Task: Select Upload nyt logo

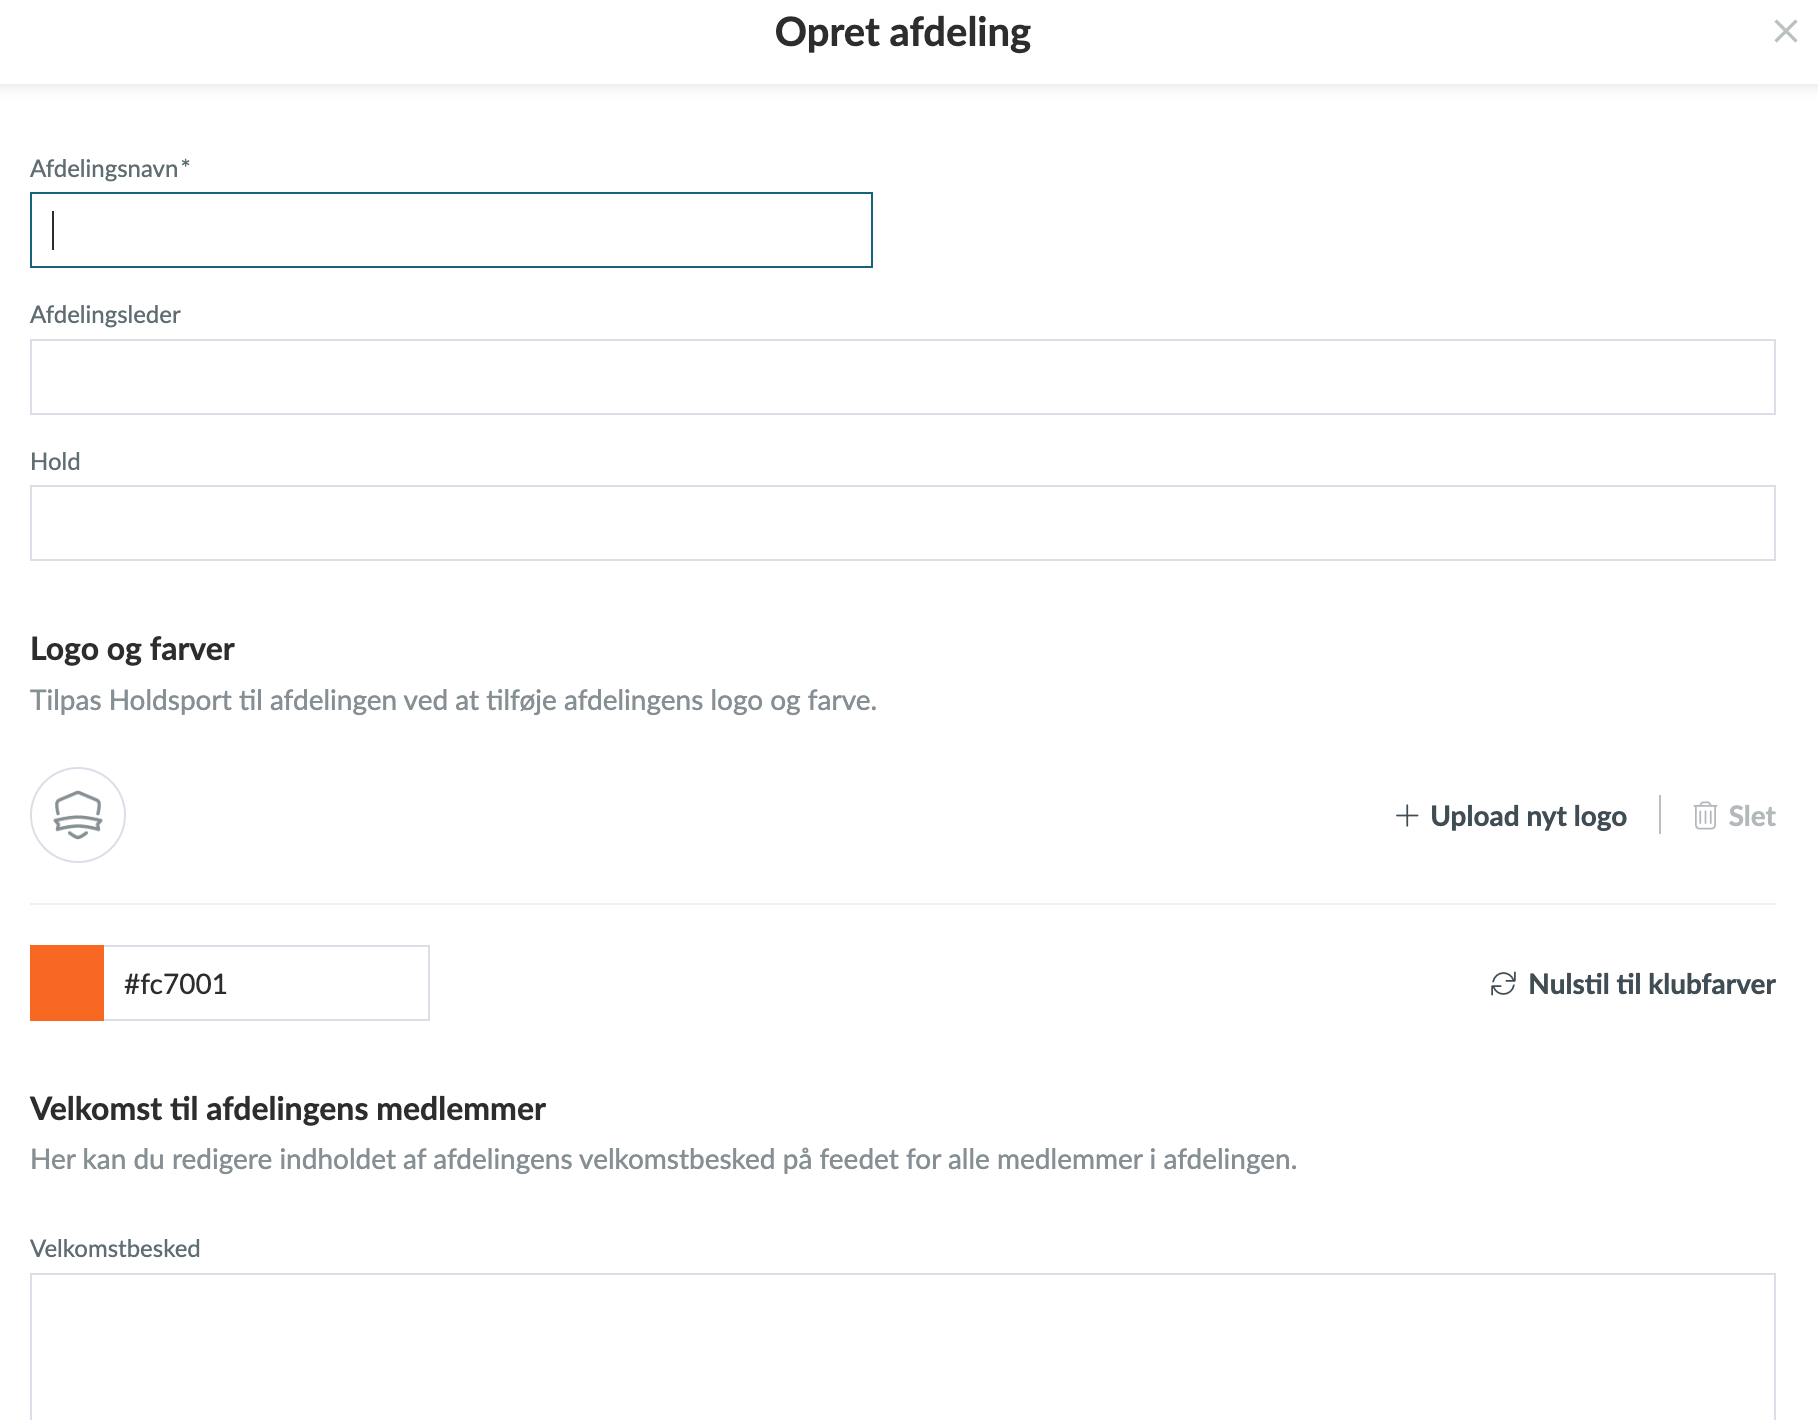Action: coord(1528,816)
